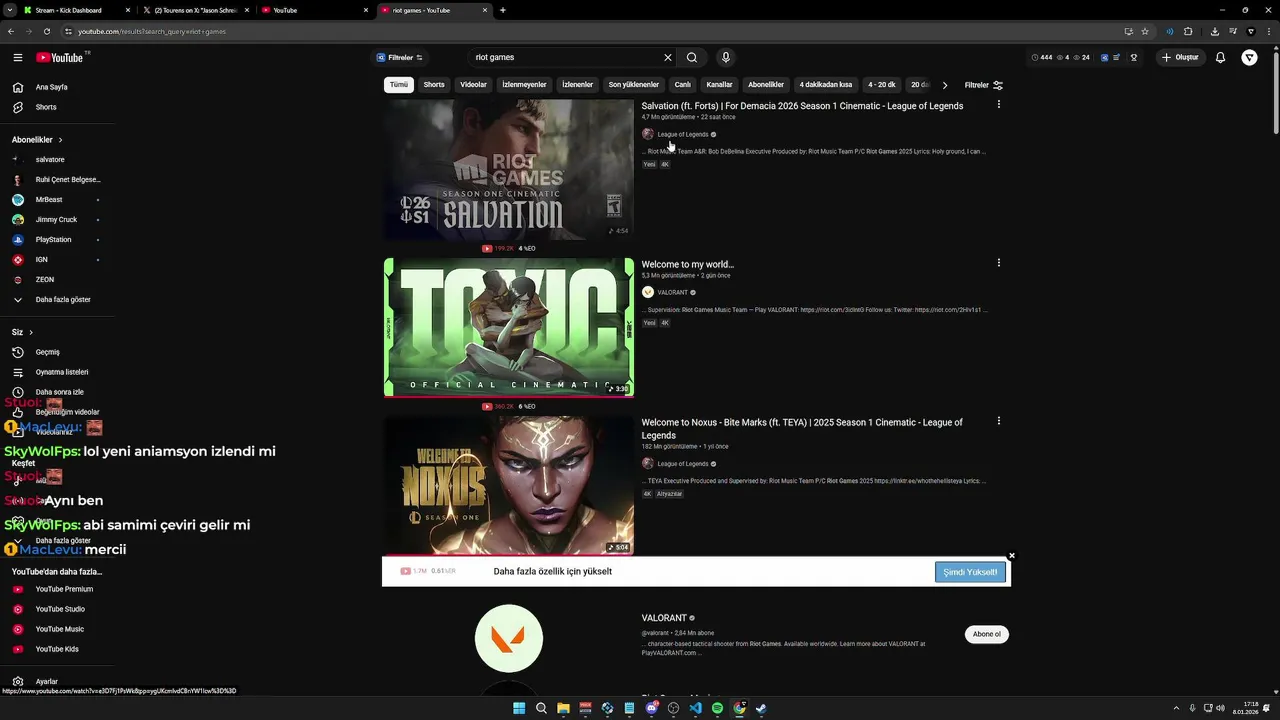Open the Steam taskbar icon
Image resolution: width=1280 pixels, height=720 pixels.
[x=761, y=708]
